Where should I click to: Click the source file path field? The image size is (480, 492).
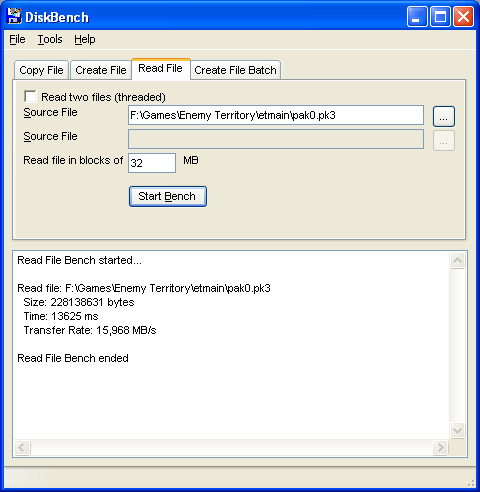point(276,115)
